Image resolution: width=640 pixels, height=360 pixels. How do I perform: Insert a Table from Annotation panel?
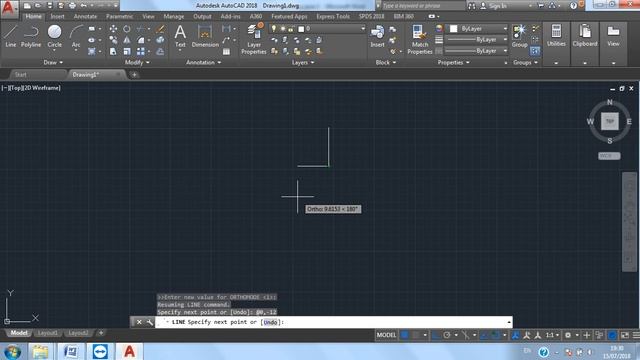227,52
